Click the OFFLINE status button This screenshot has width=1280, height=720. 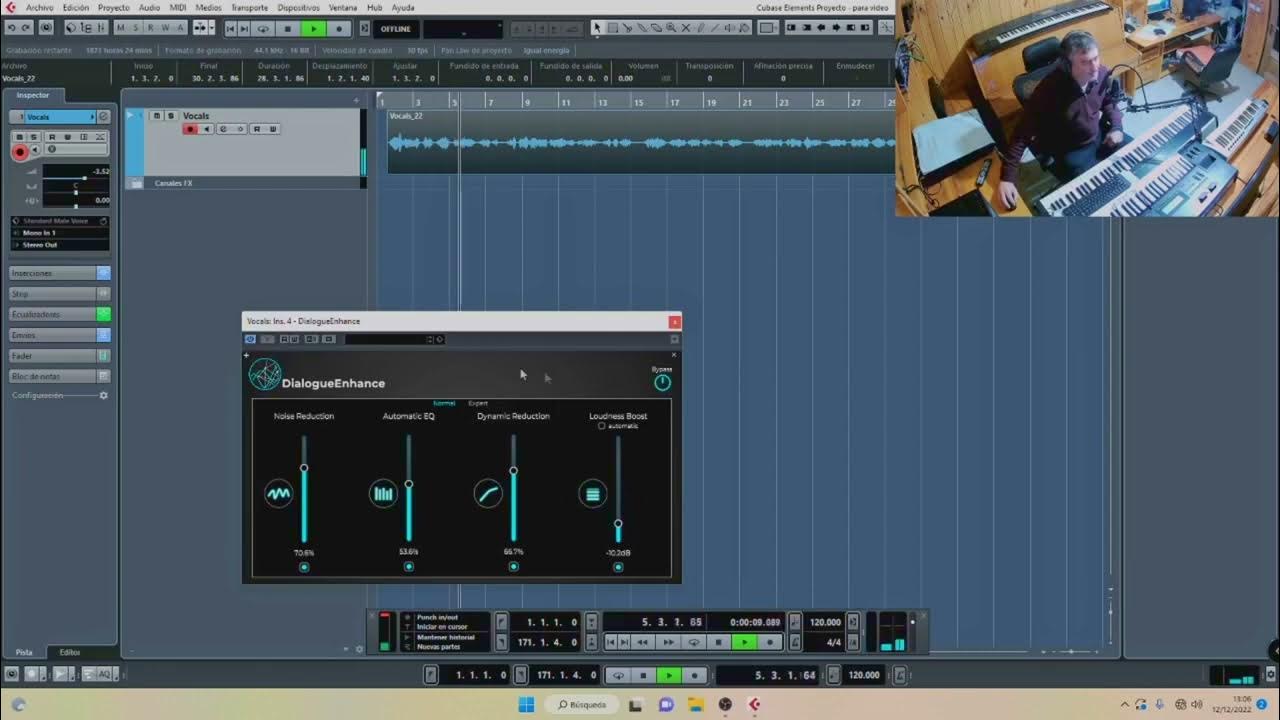pos(395,29)
